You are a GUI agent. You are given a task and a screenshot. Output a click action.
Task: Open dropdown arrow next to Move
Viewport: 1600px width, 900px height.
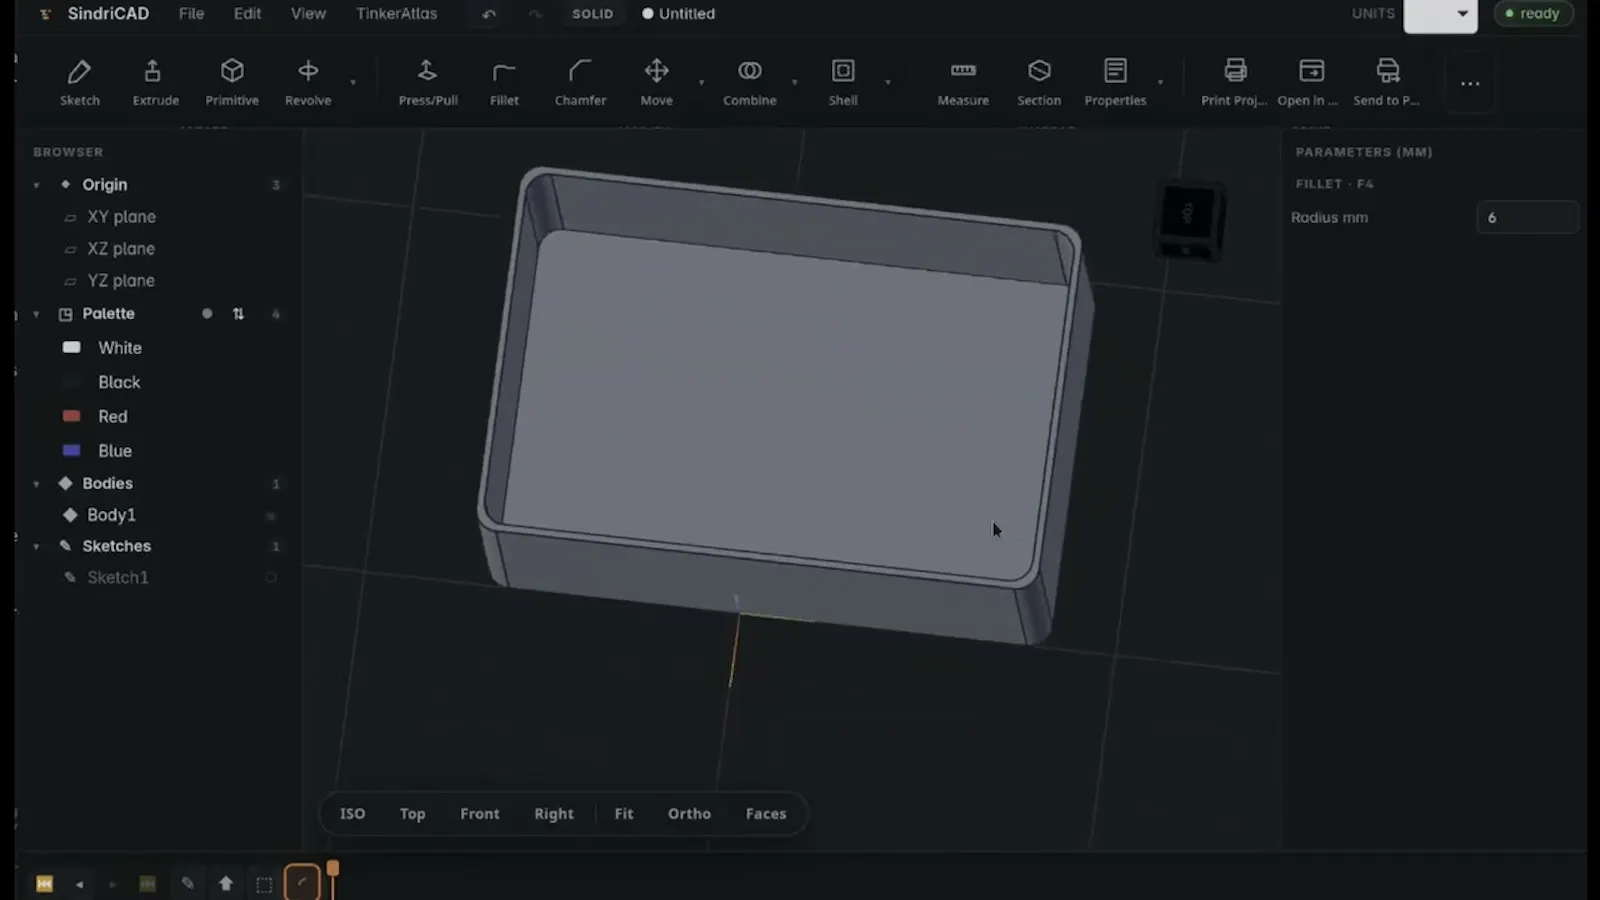point(701,83)
